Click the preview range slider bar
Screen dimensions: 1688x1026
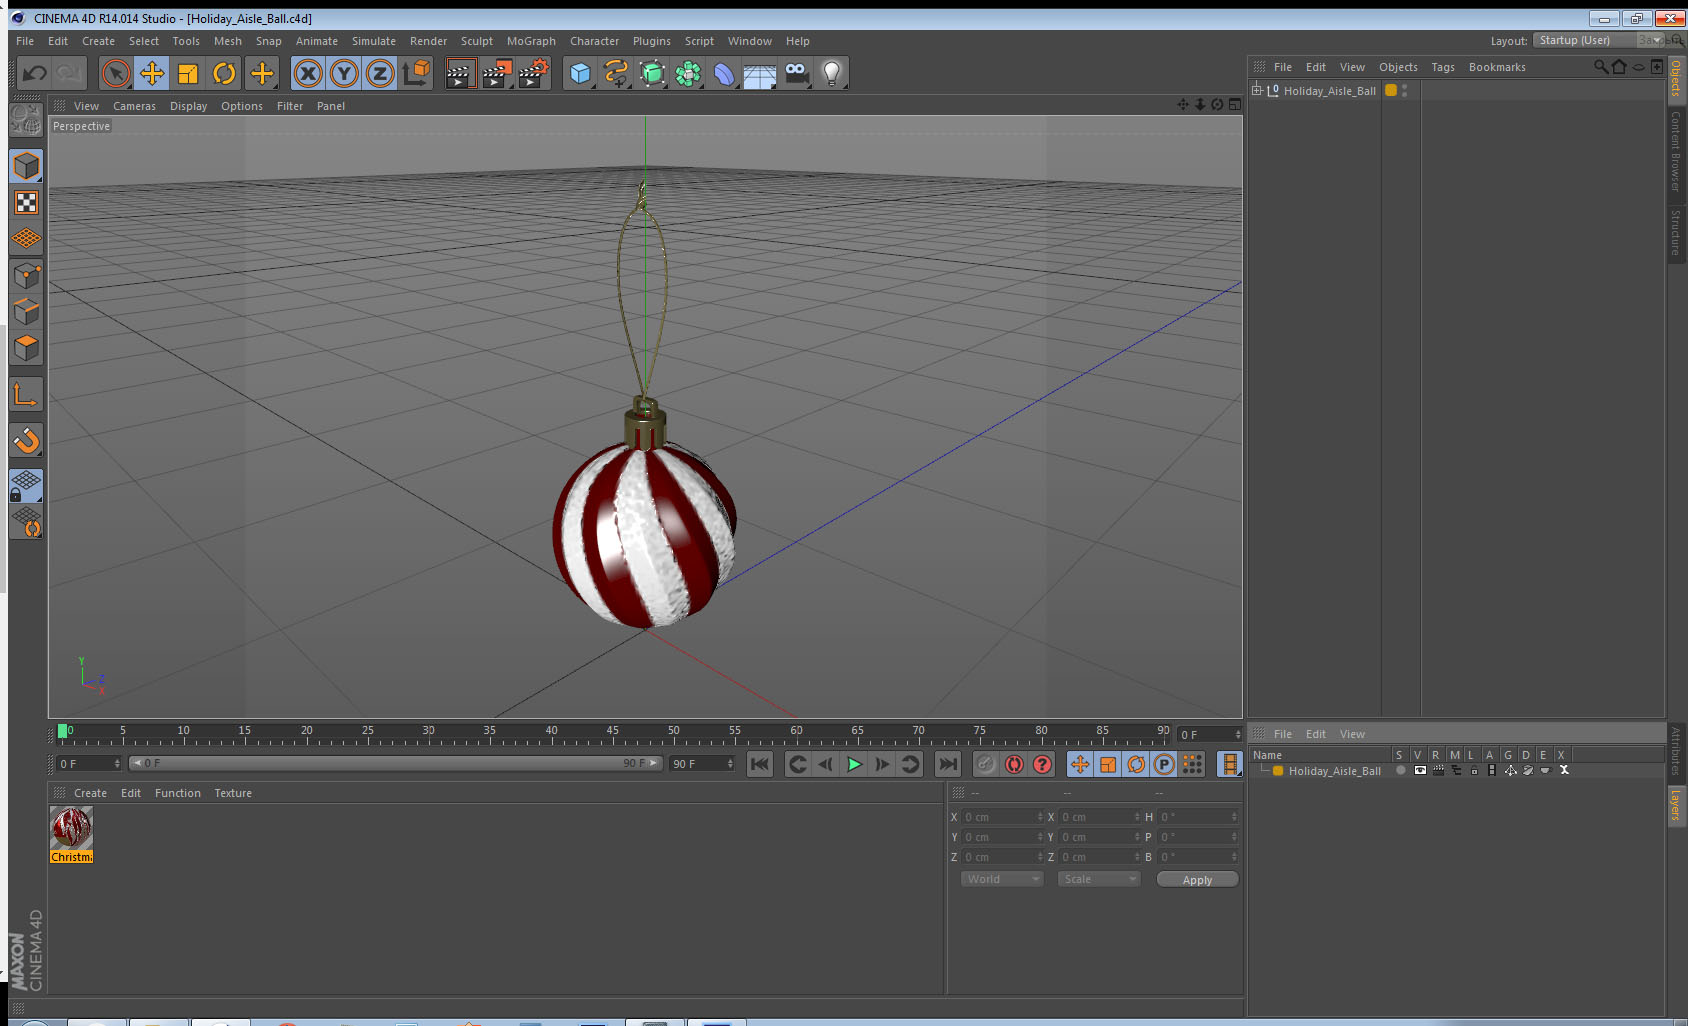pos(396,763)
